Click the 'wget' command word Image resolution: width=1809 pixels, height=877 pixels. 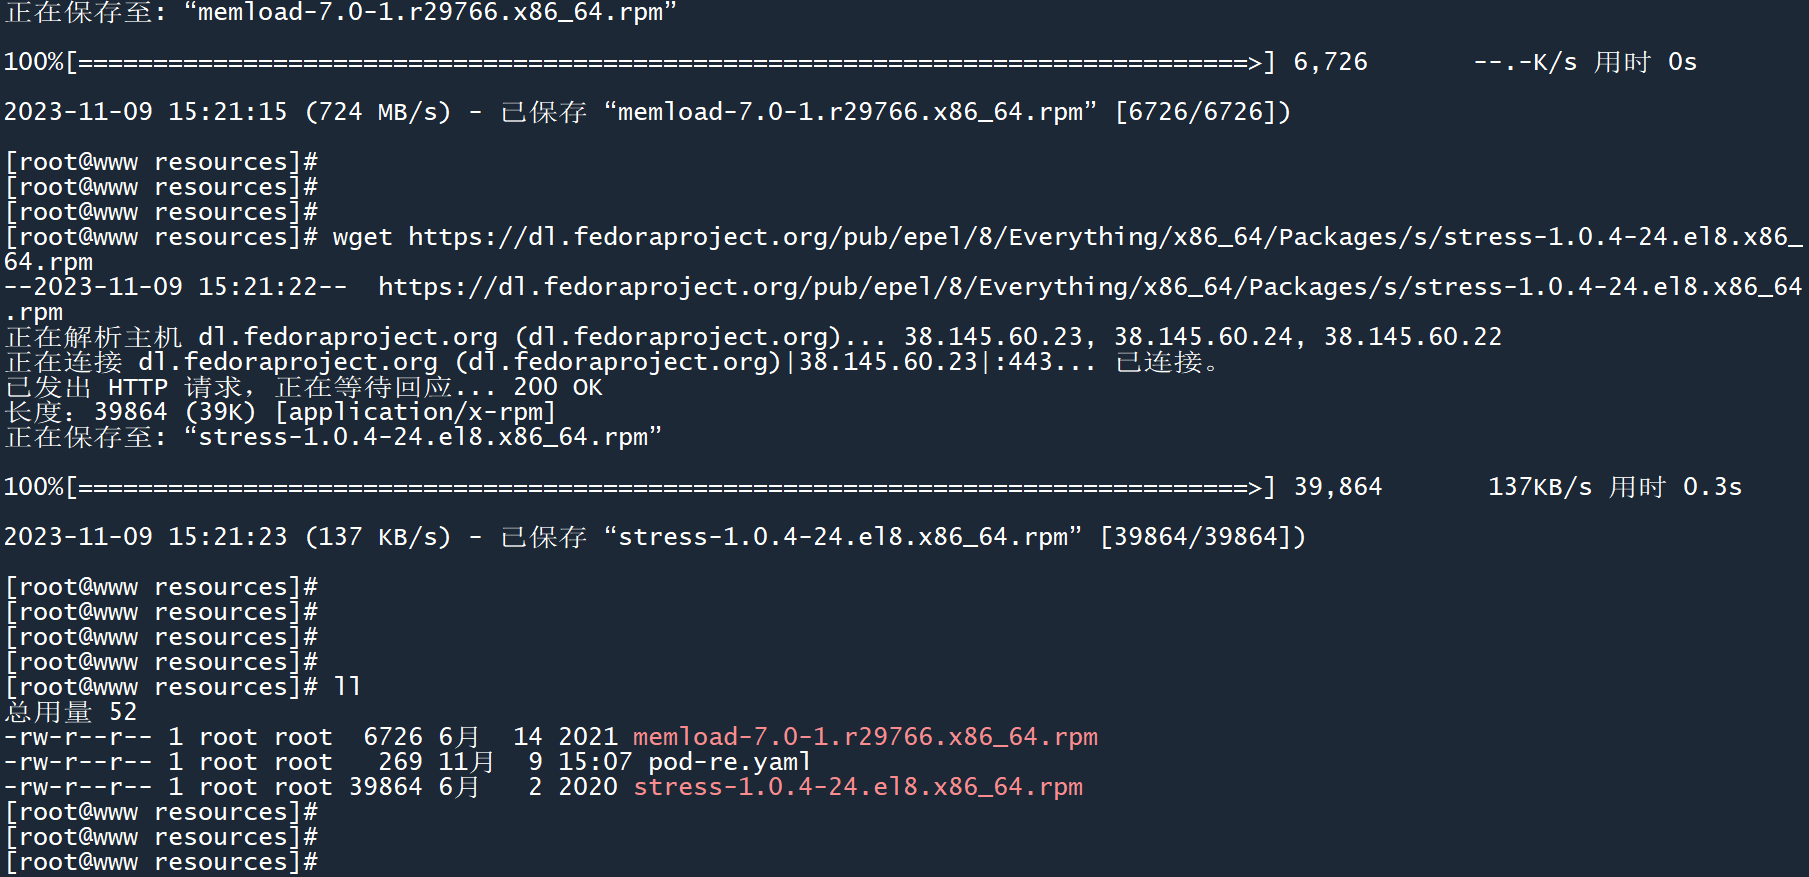coord(362,237)
